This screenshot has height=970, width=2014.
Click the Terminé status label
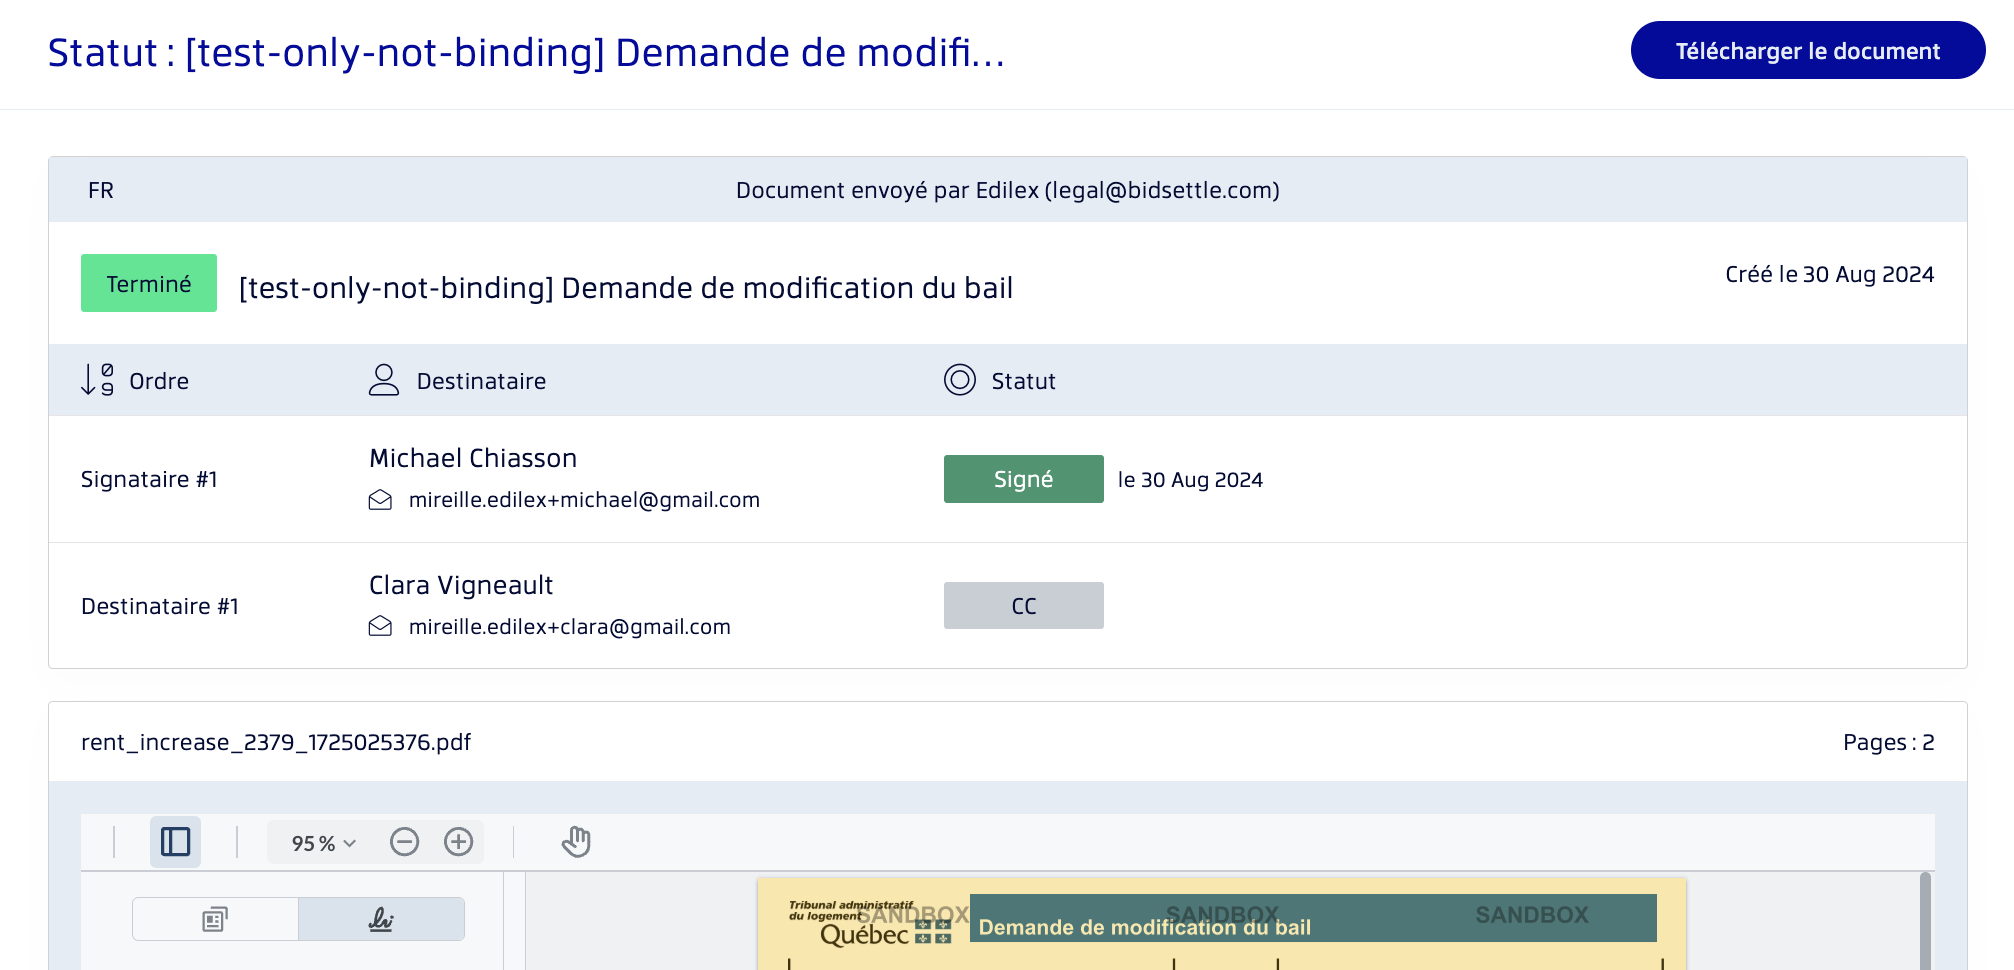coord(149,284)
